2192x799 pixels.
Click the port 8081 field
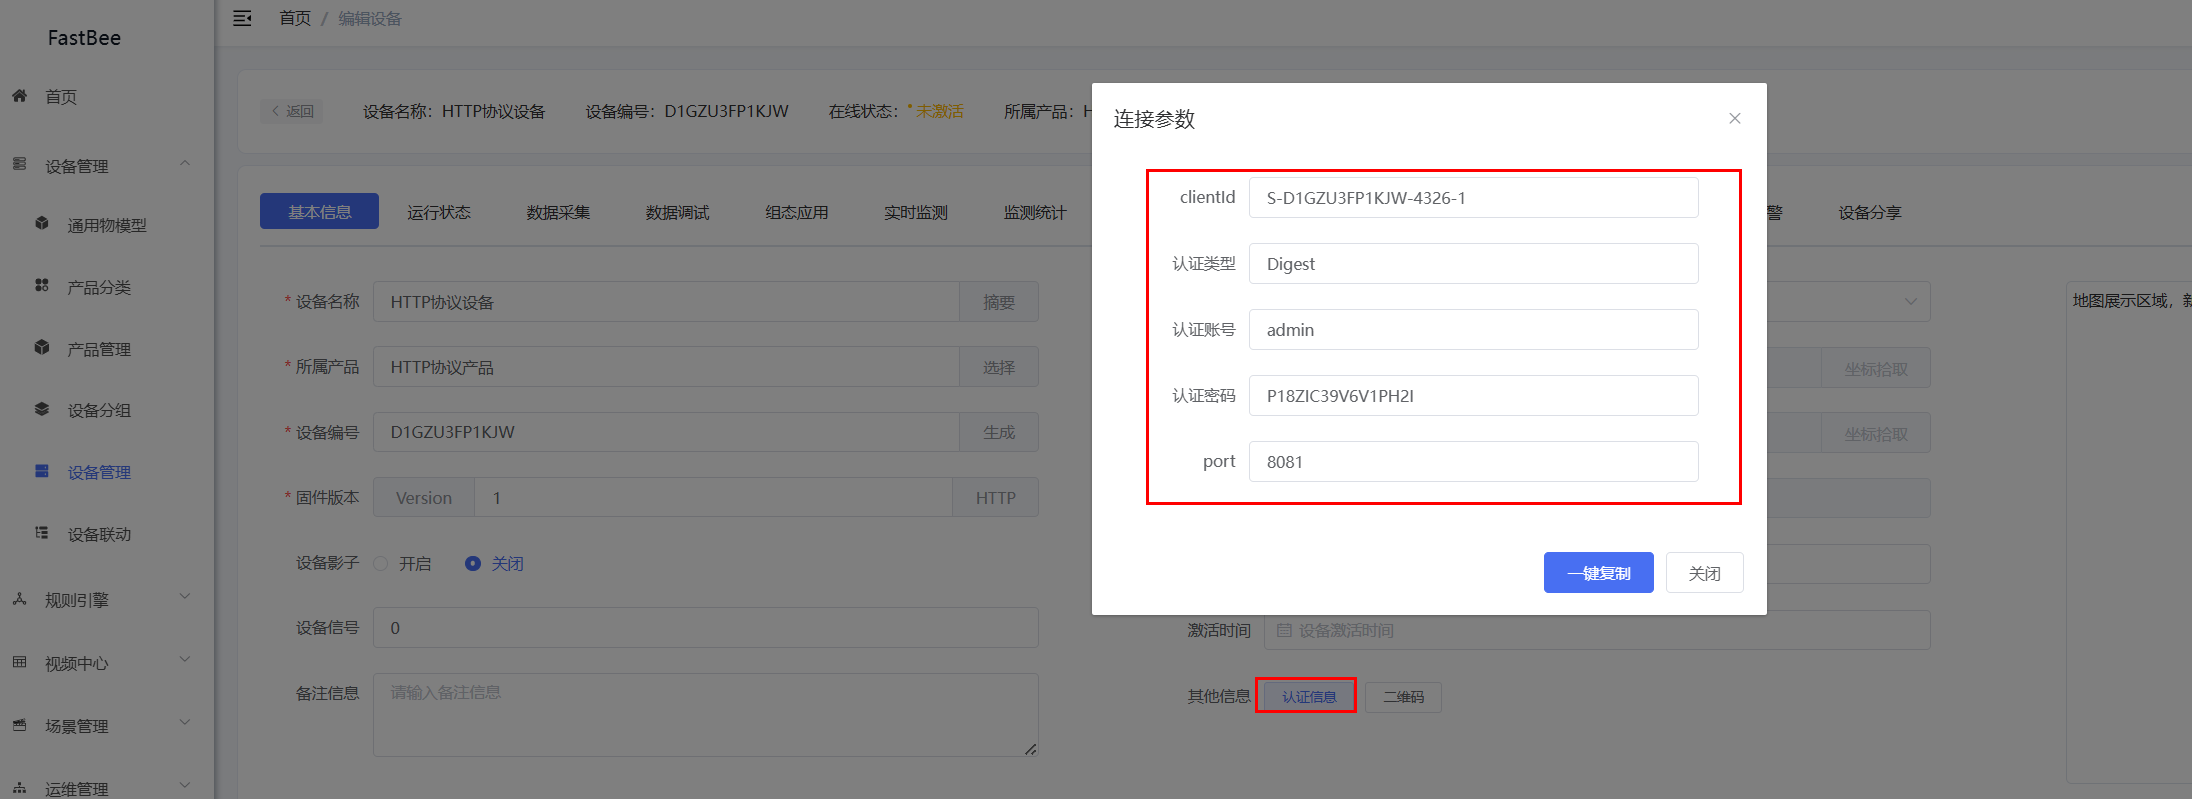(x=1473, y=462)
